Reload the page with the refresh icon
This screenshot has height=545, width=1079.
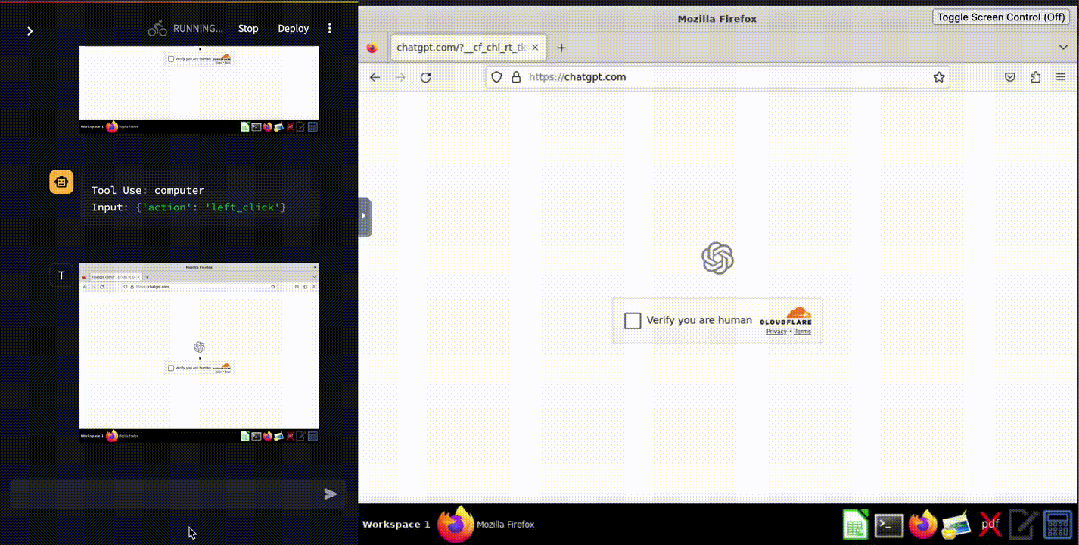point(426,77)
